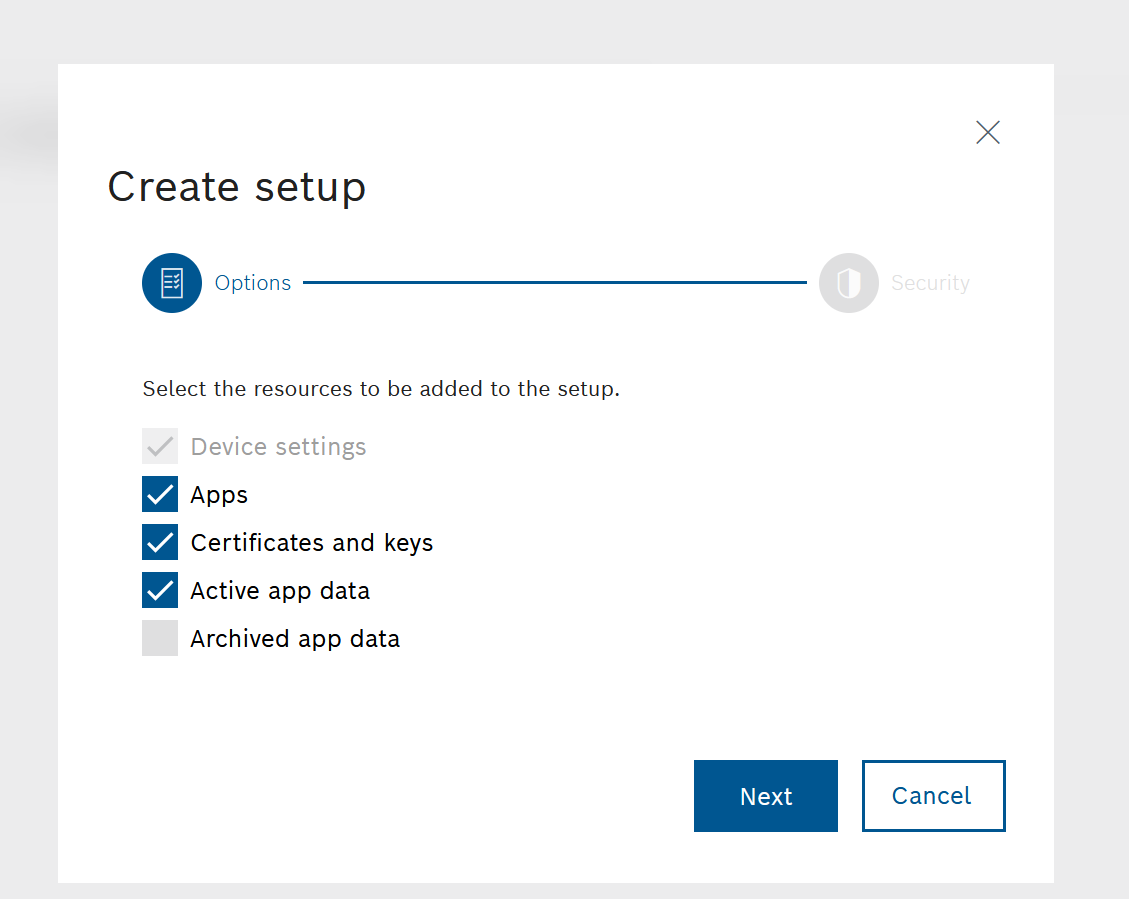Click the Cancel button
This screenshot has height=899, width=1129.
pyautogui.click(x=933, y=796)
